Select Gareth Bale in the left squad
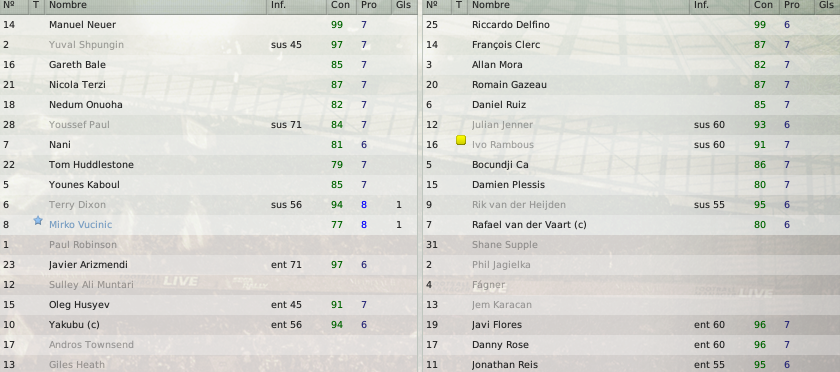Screen dimensions: 840x372 [x=77, y=65]
